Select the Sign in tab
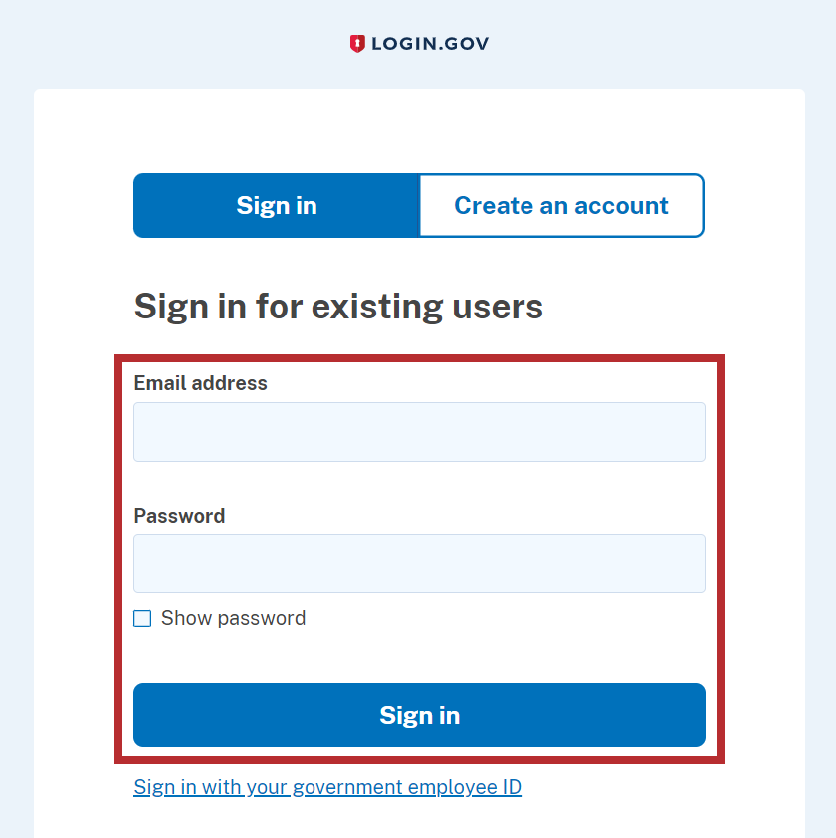836x838 pixels. click(276, 205)
